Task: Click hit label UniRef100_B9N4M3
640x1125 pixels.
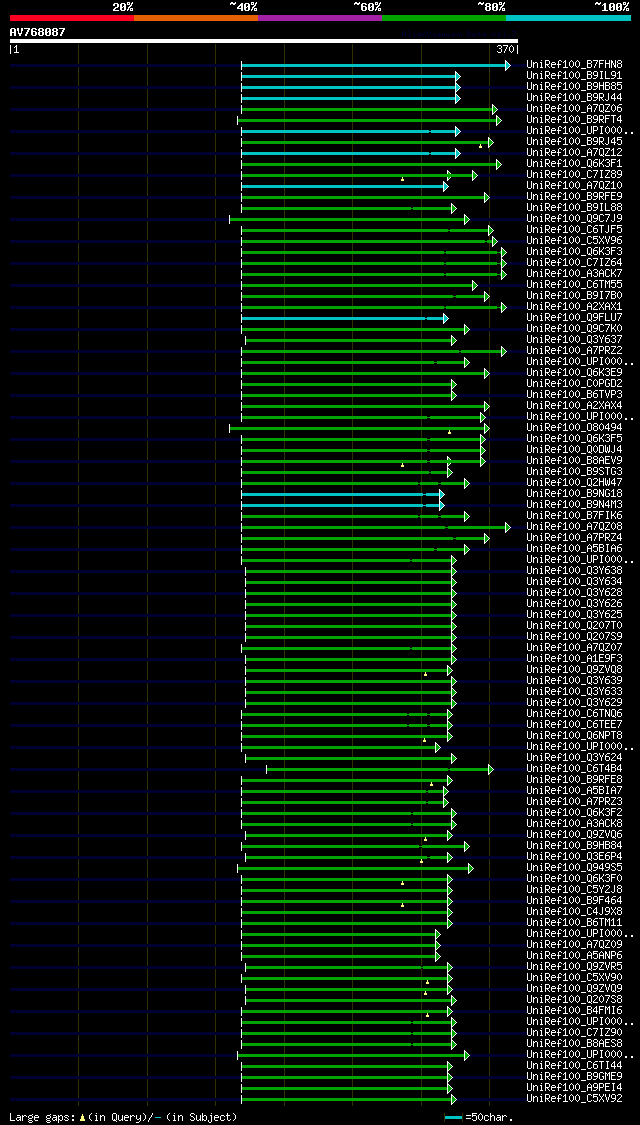Action: coord(574,504)
